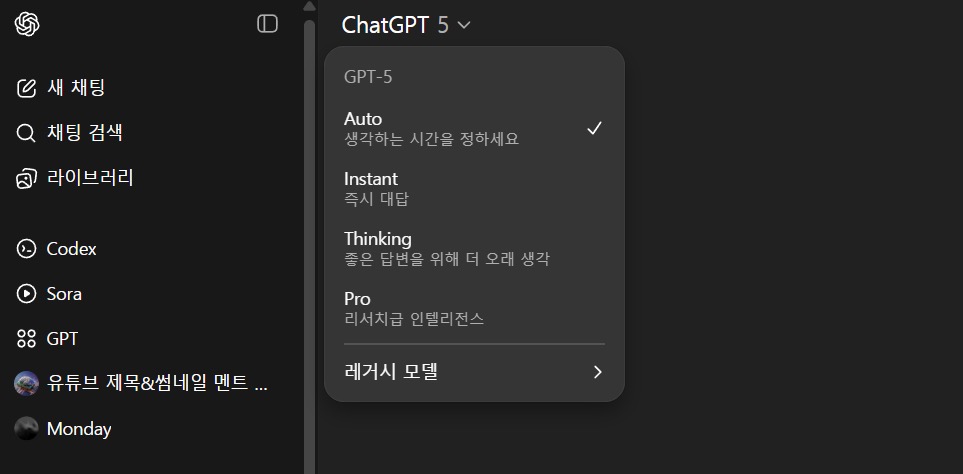The width and height of the screenshot is (963, 474).
Task: Click the ChatGPT logo icon
Action: pos(27,24)
